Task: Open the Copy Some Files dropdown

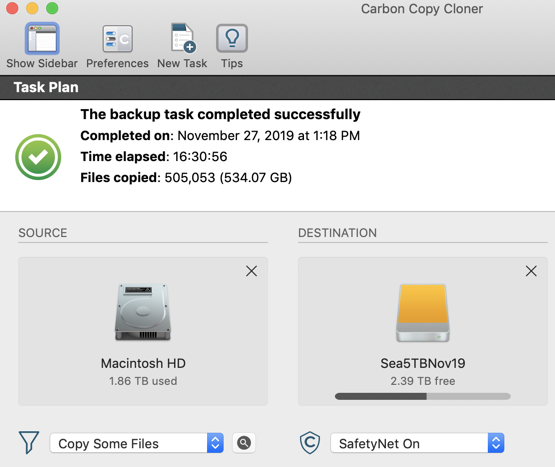Action: pos(137,443)
